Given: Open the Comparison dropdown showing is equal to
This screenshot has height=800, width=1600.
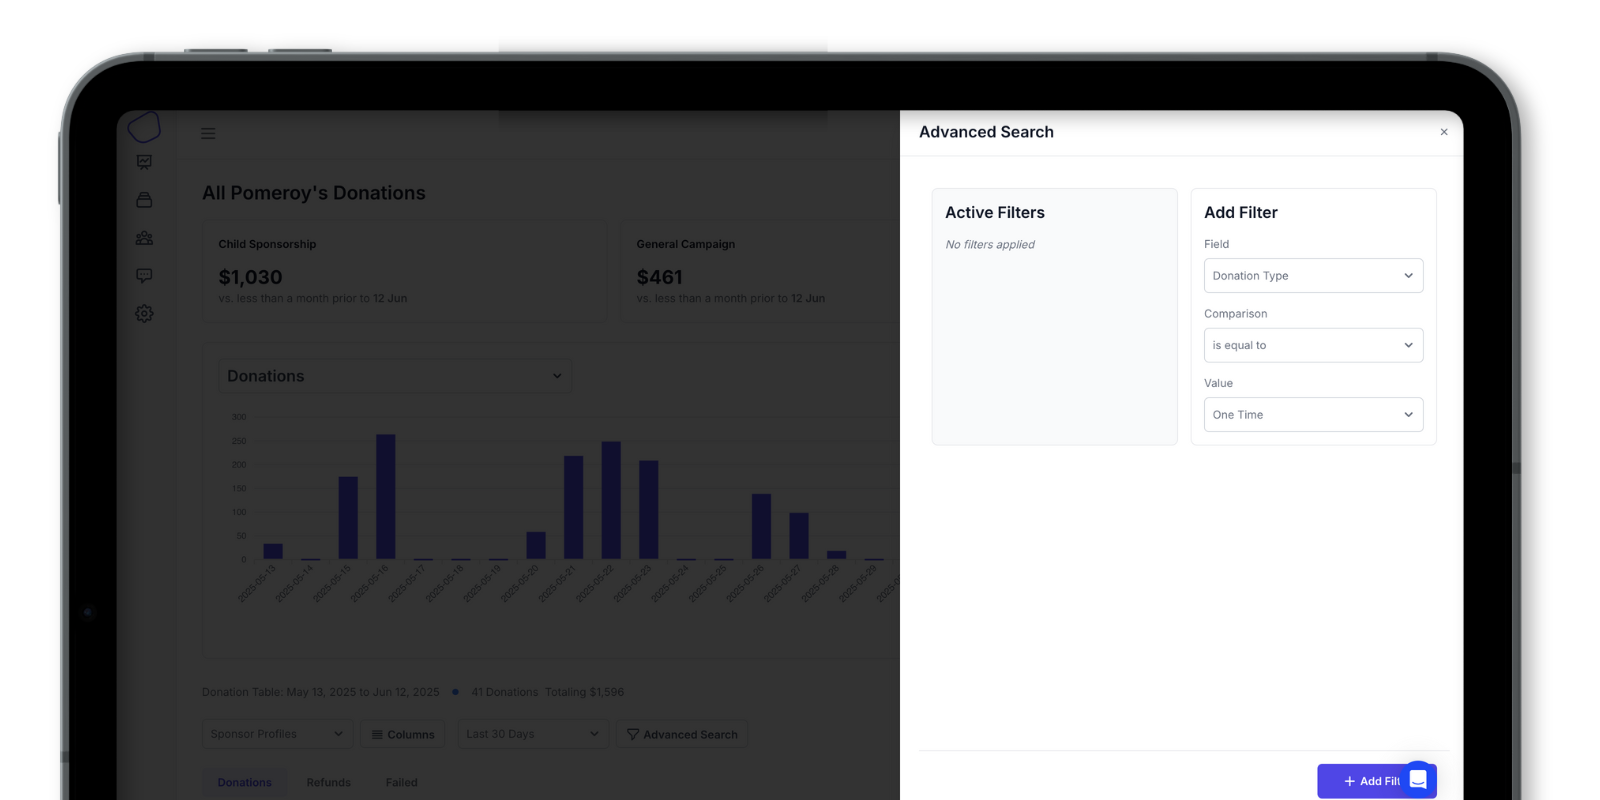Looking at the screenshot, I should 1313,345.
